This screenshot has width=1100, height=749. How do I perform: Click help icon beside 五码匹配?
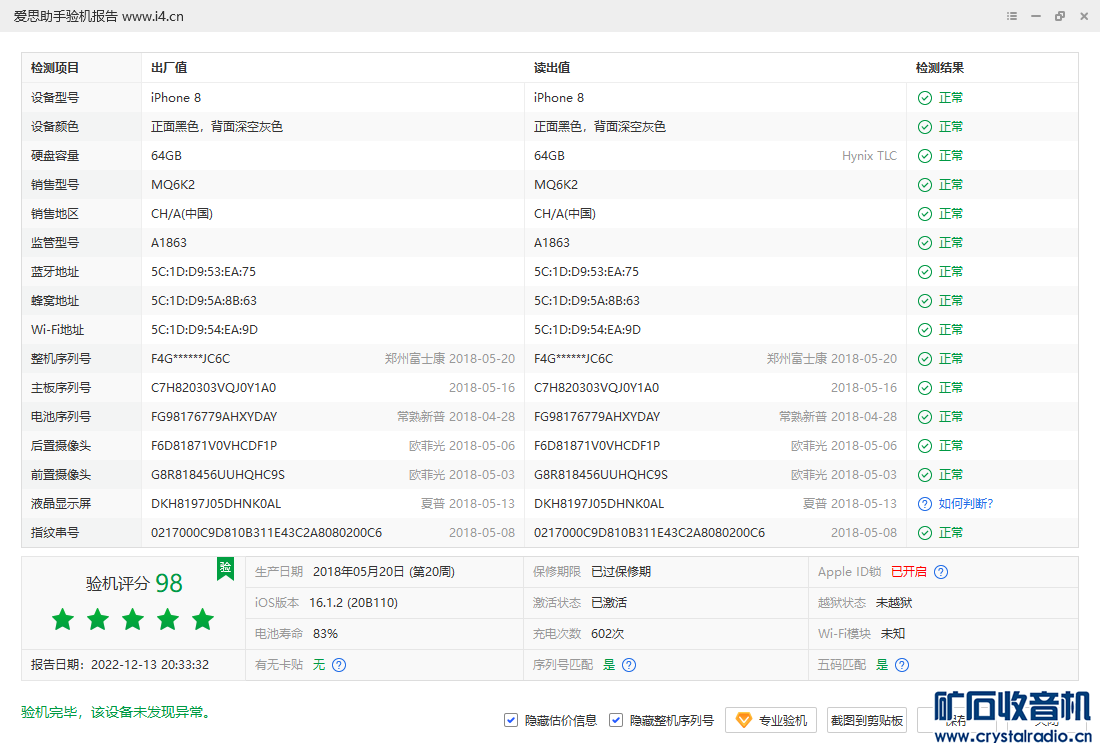click(902, 665)
